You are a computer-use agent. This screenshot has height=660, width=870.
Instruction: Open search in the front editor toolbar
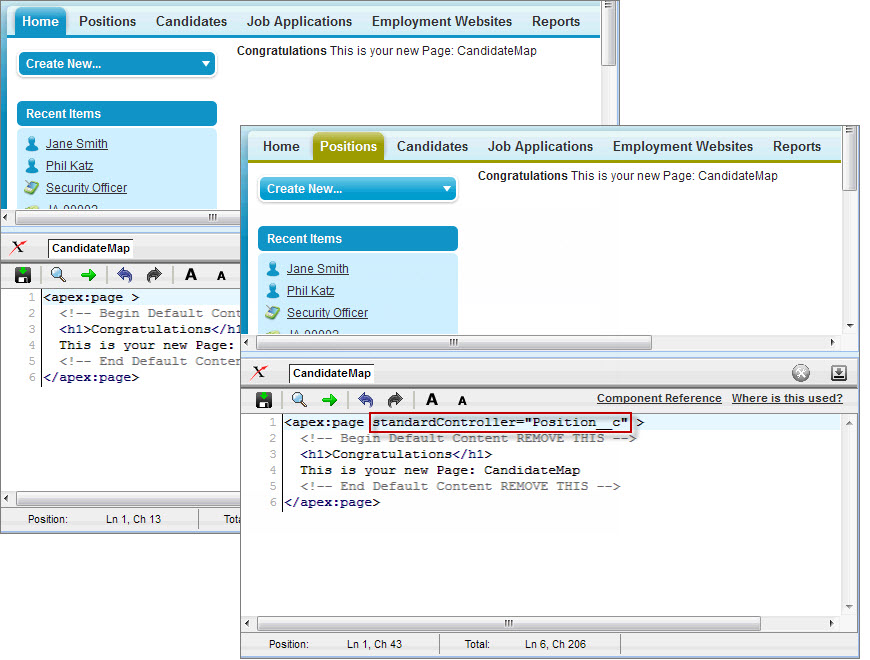click(299, 399)
